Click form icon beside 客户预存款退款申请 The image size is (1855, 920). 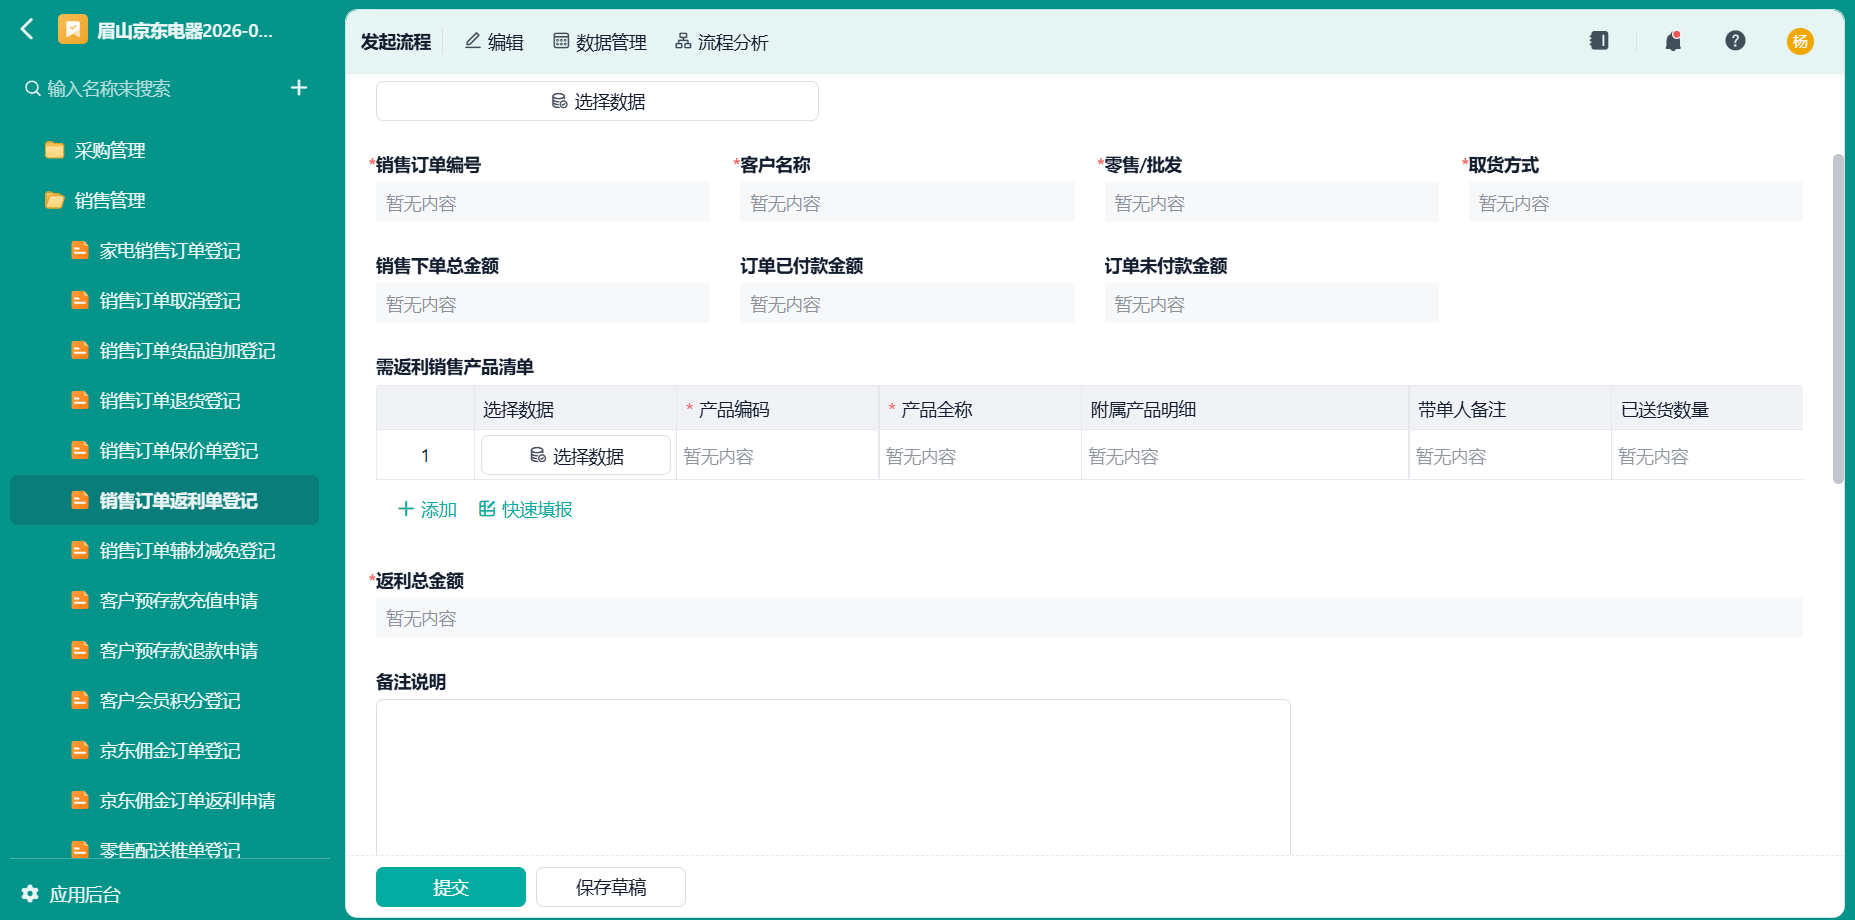click(x=80, y=650)
